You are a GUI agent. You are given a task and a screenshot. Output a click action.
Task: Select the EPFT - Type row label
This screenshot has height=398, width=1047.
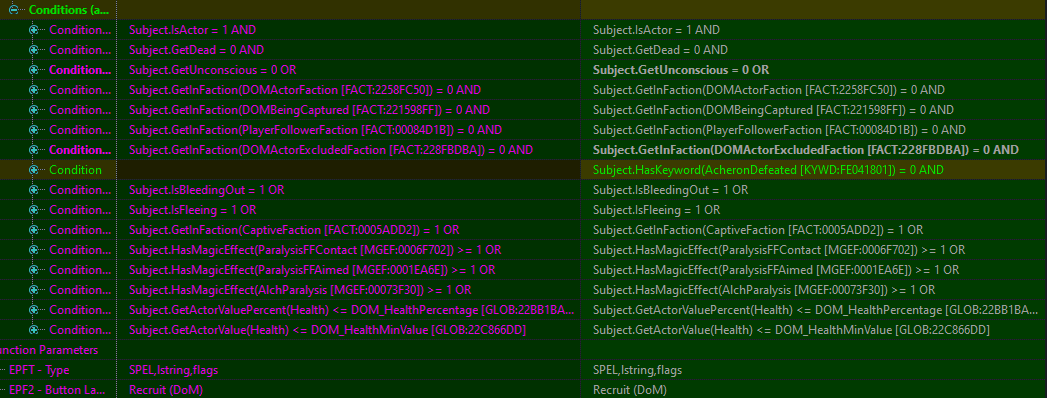(x=39, y=370)
